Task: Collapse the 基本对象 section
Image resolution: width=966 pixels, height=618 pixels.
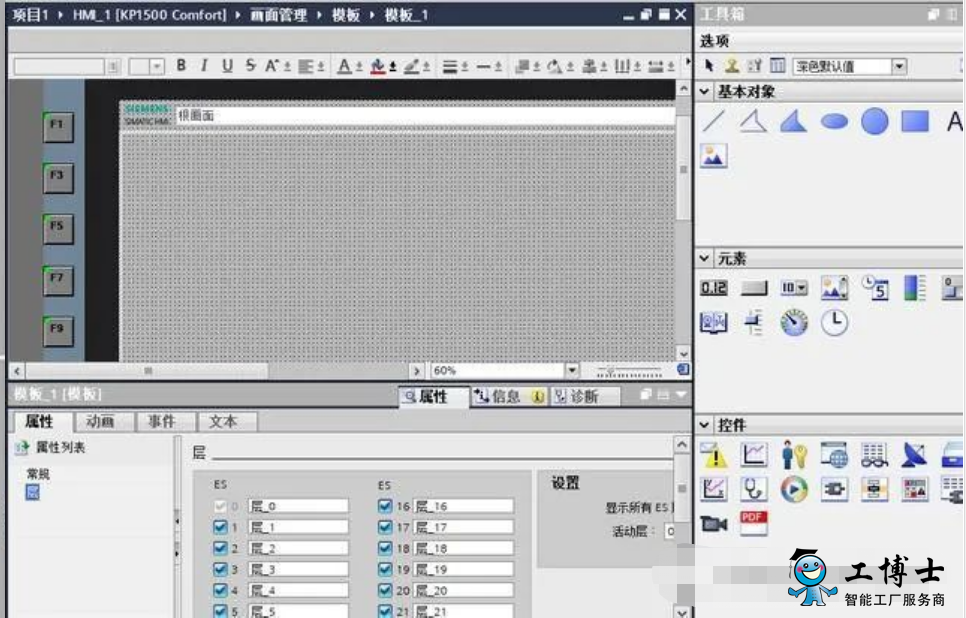Action: [x=705, y=92]
